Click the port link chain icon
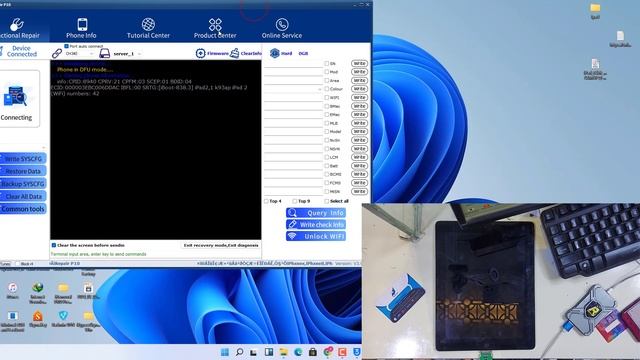The height and width of the screenshot is (360, 640). coord(57,53)
